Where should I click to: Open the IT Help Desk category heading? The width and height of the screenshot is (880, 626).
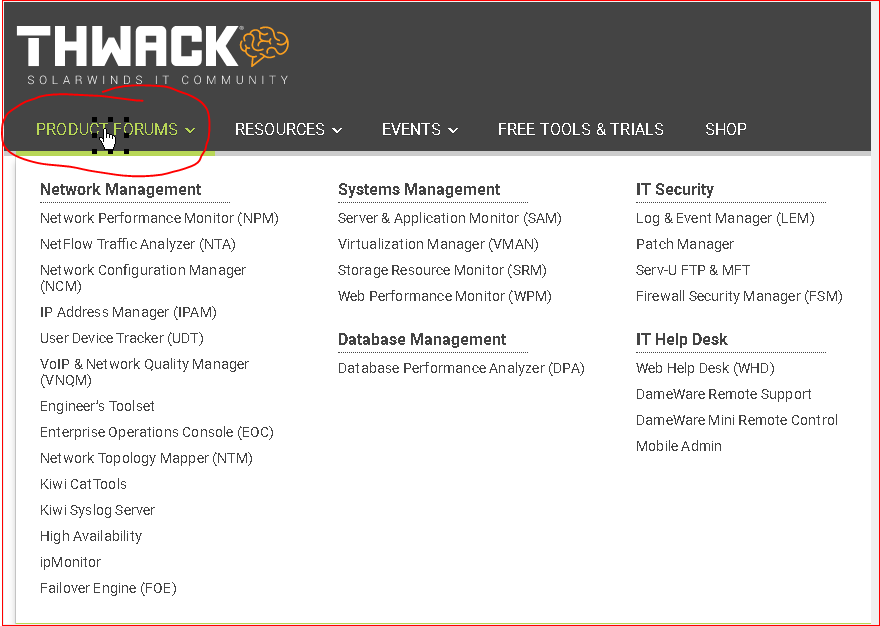click(x=681, y=339)
